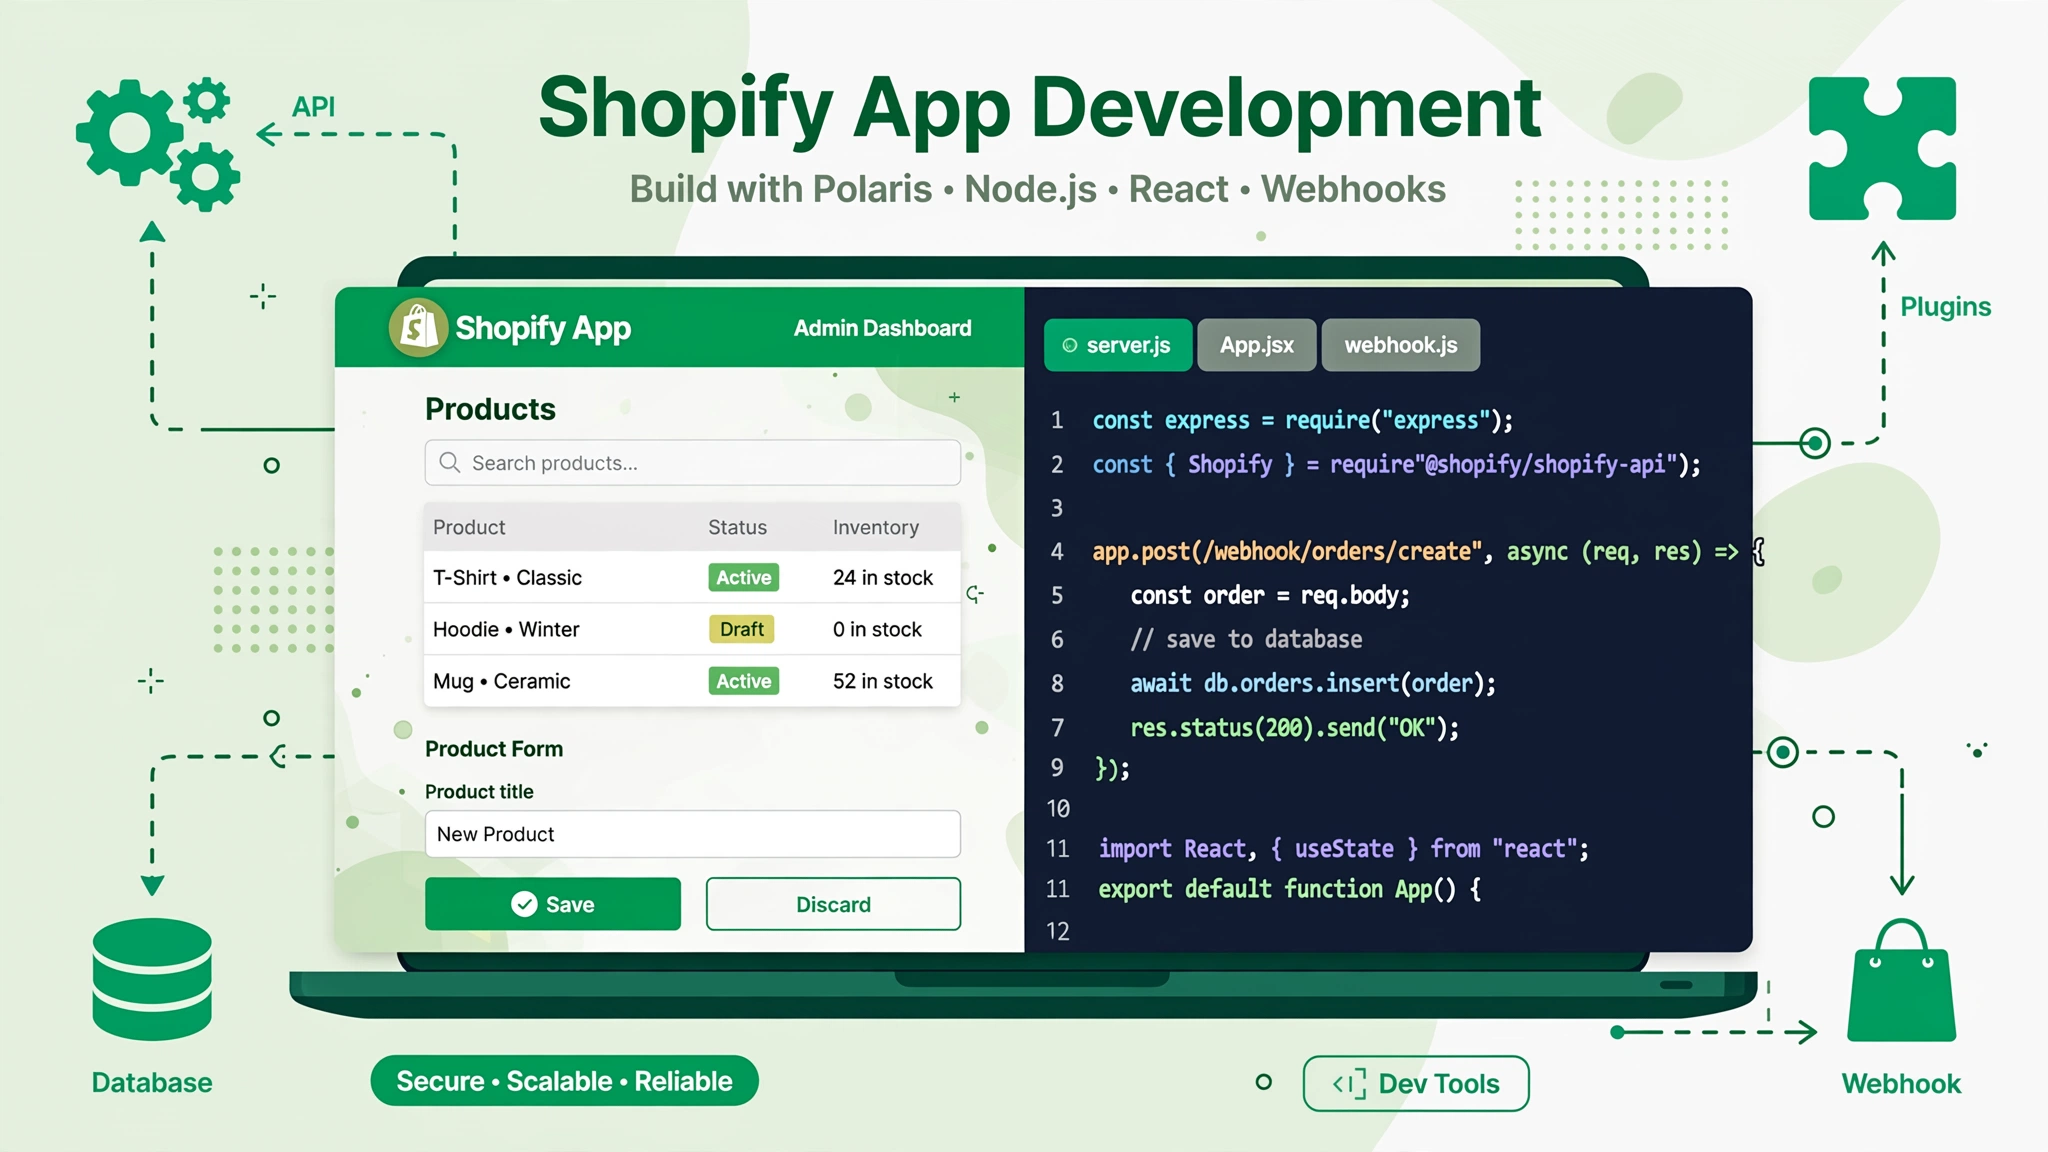Click the Product column header
The image size is (2048, 1152).
click(x=469, y=527)
